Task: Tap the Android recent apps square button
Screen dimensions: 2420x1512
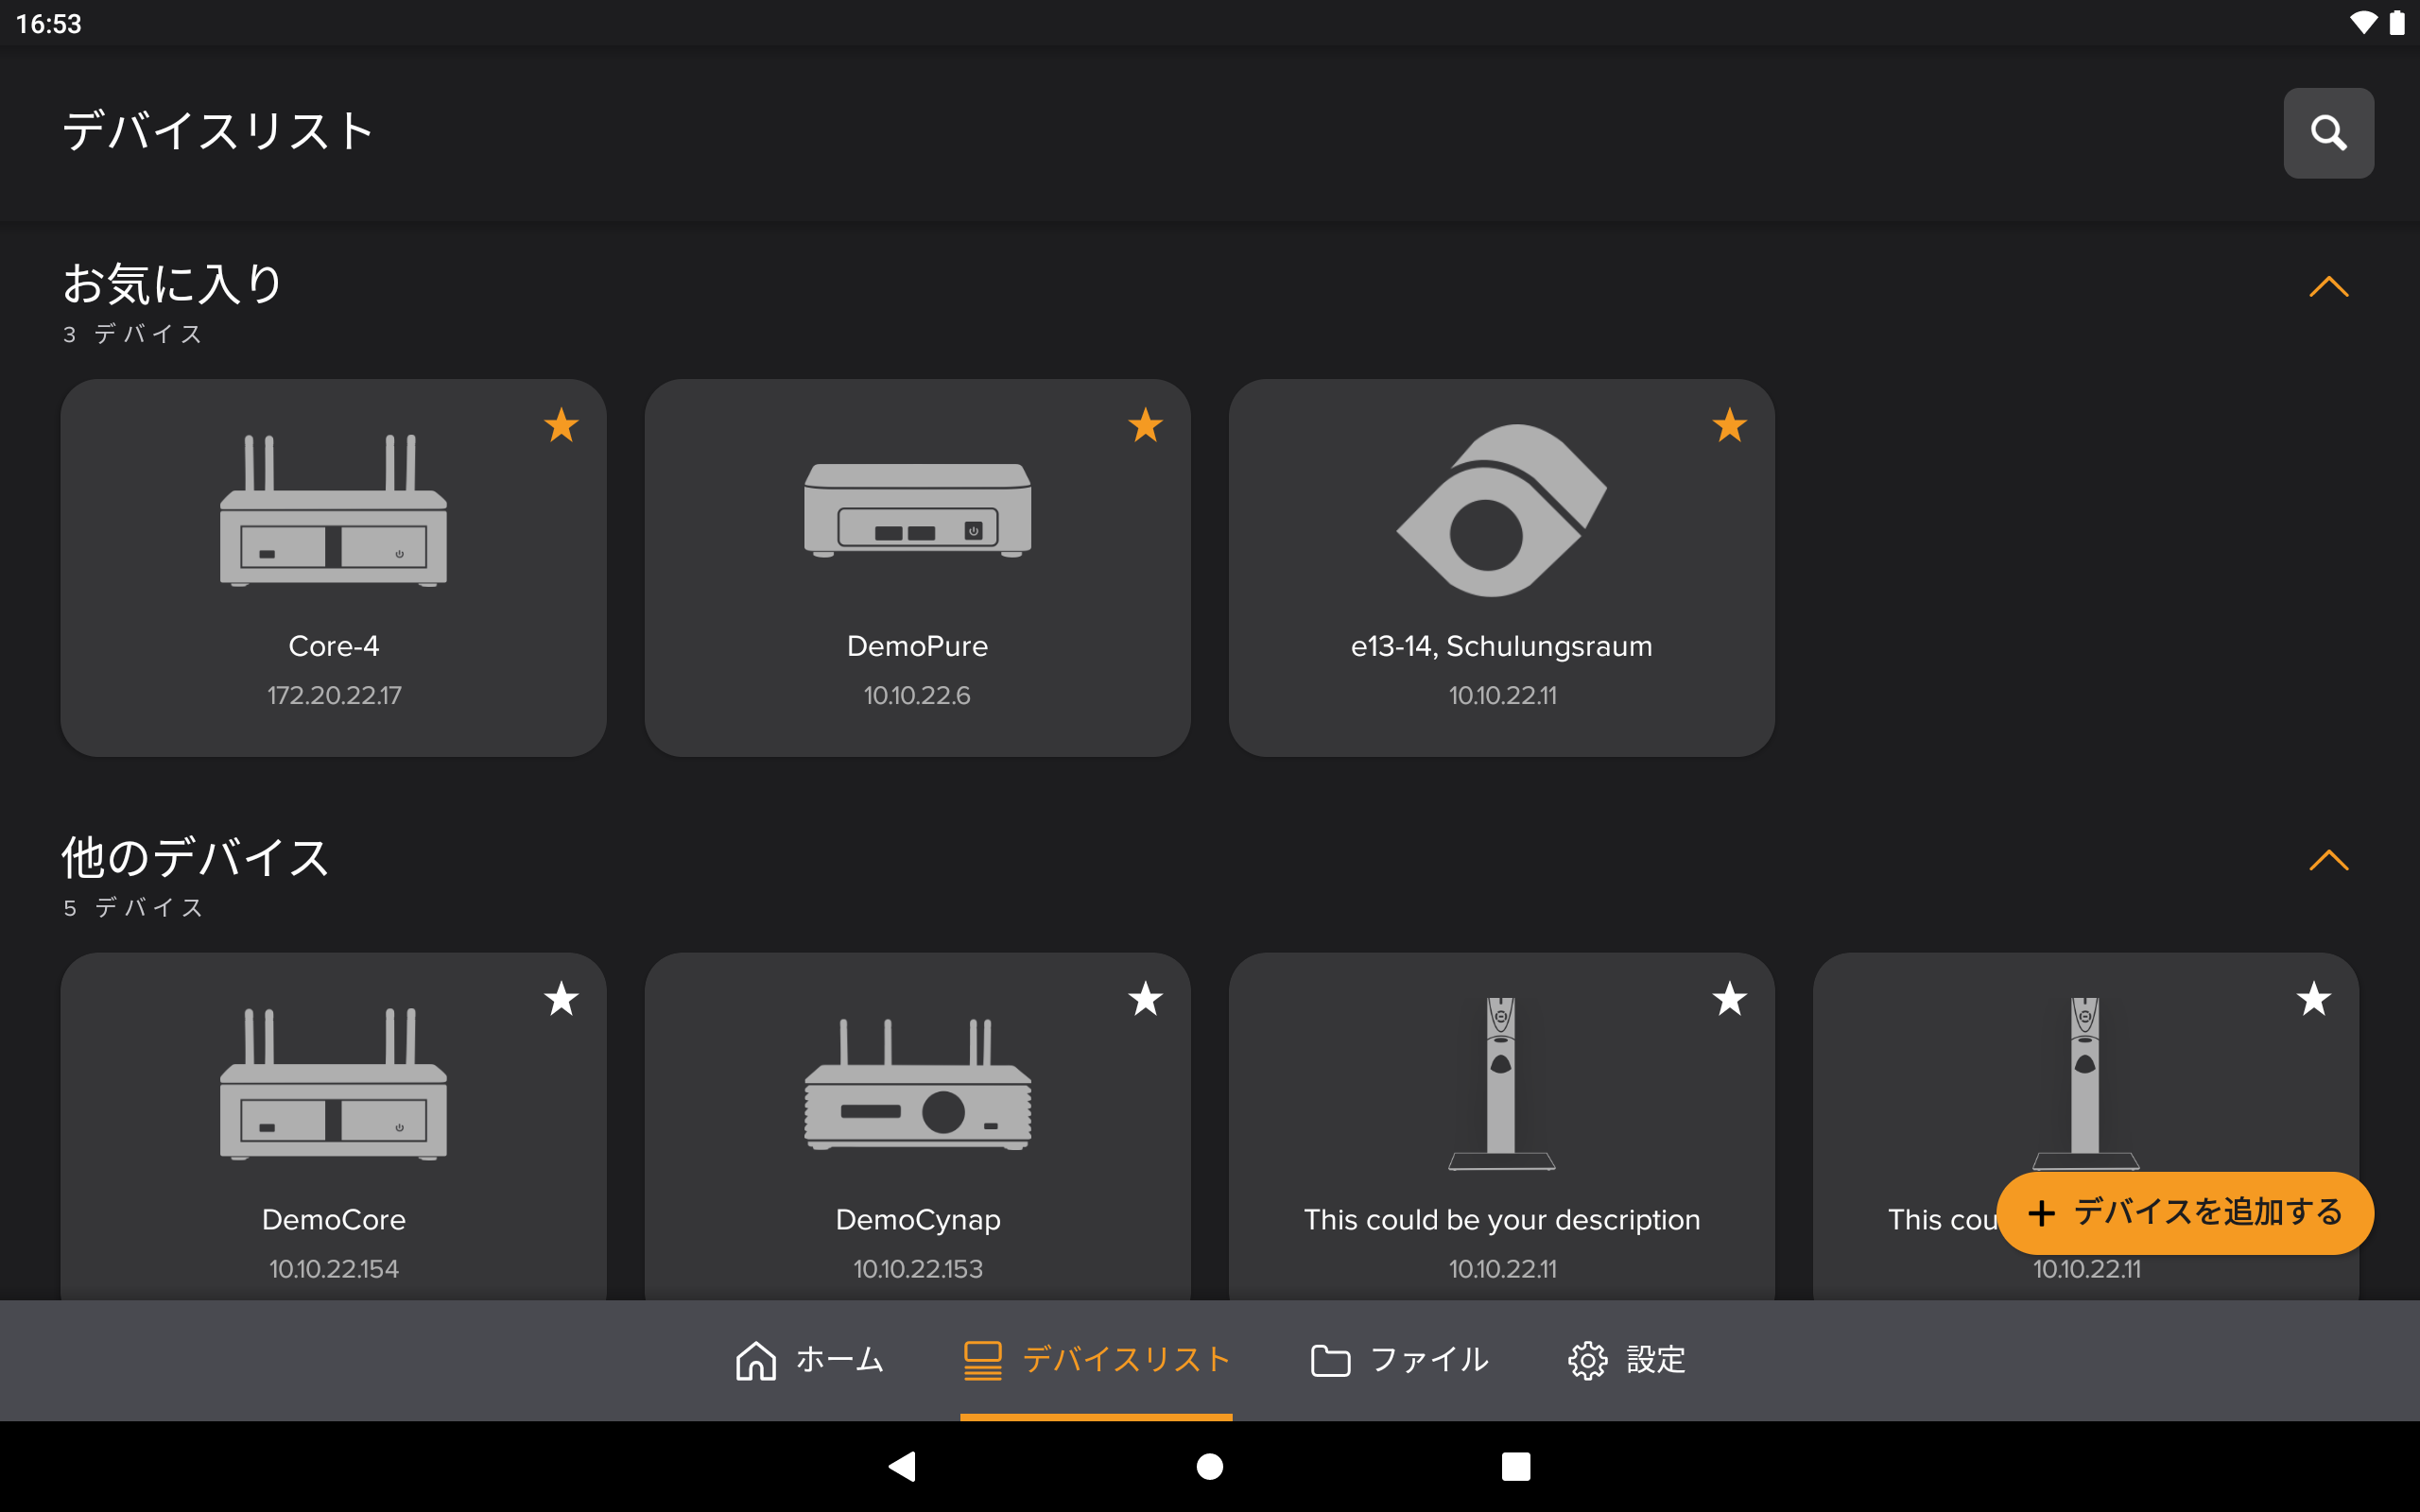Action: point(1516,1466)
